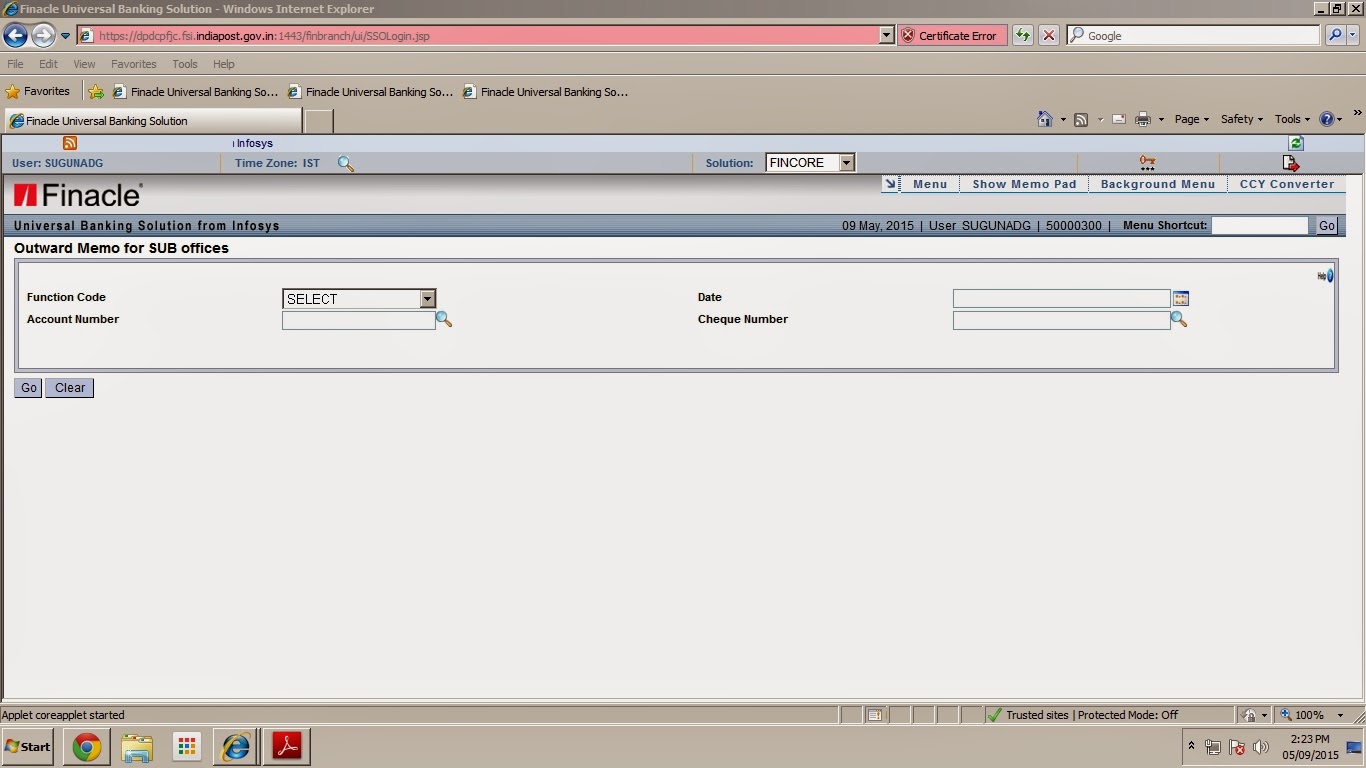Expand the Function Code dropdown
1366x768 pixels.
pos(428,298)
